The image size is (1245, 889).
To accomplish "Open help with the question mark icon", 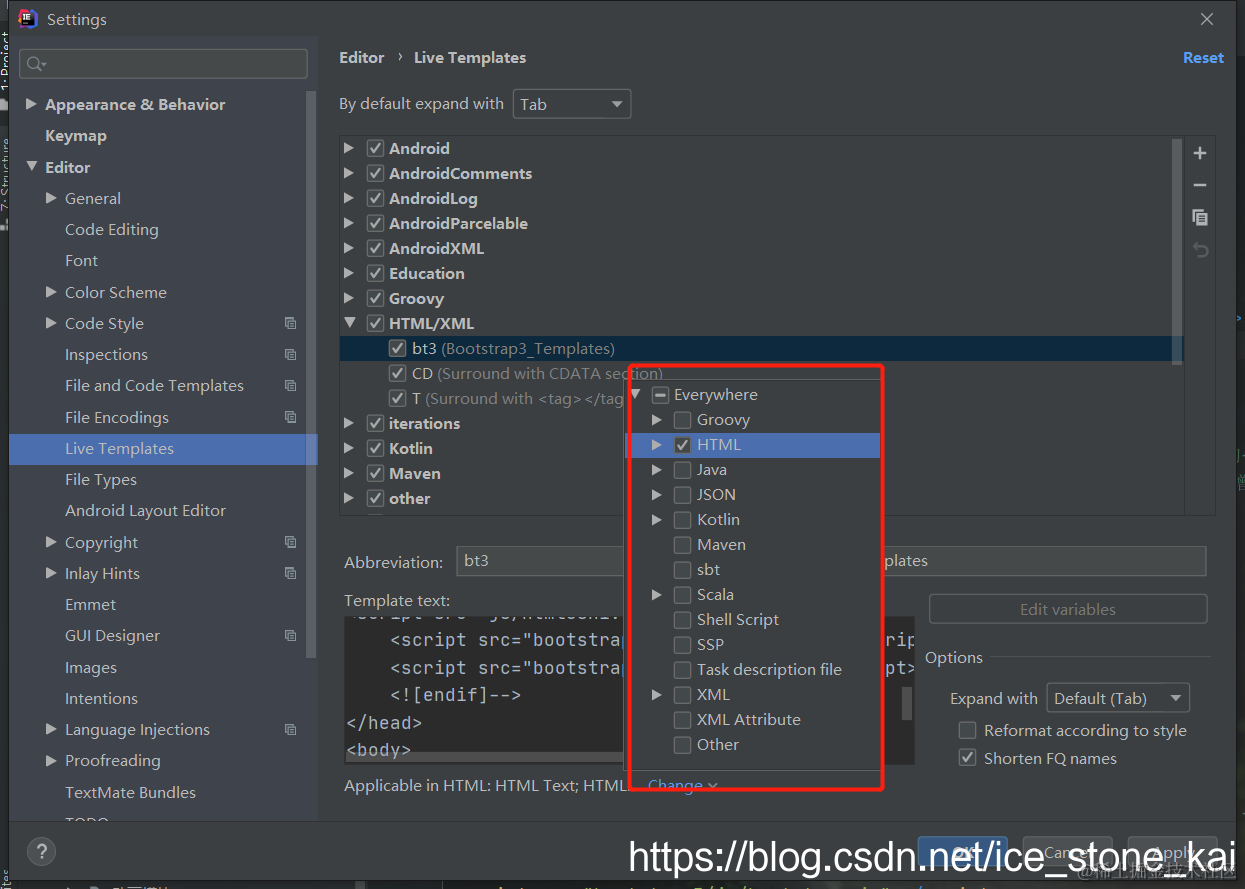I will (41, 852).
